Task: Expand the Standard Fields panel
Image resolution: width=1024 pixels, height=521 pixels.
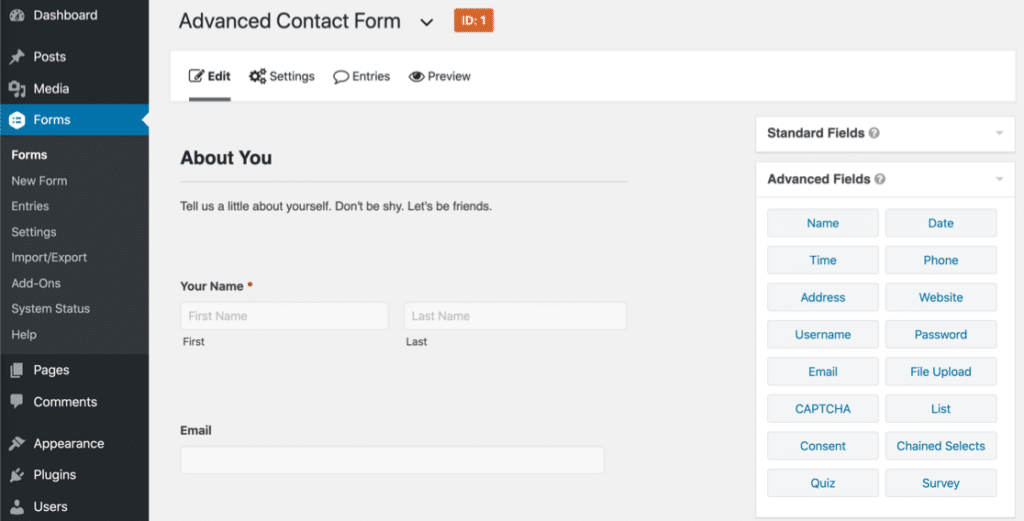Action: point(998,133)
